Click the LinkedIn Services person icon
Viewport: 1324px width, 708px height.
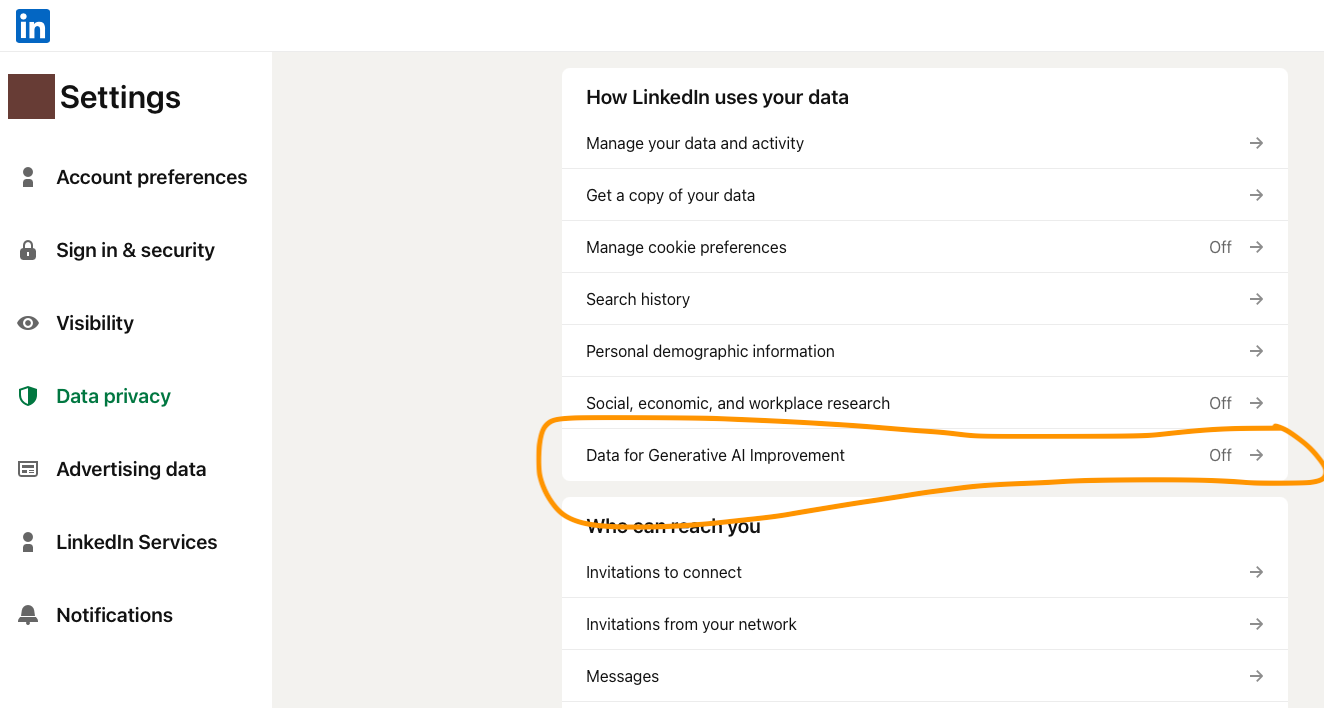[x=28, y=542]
